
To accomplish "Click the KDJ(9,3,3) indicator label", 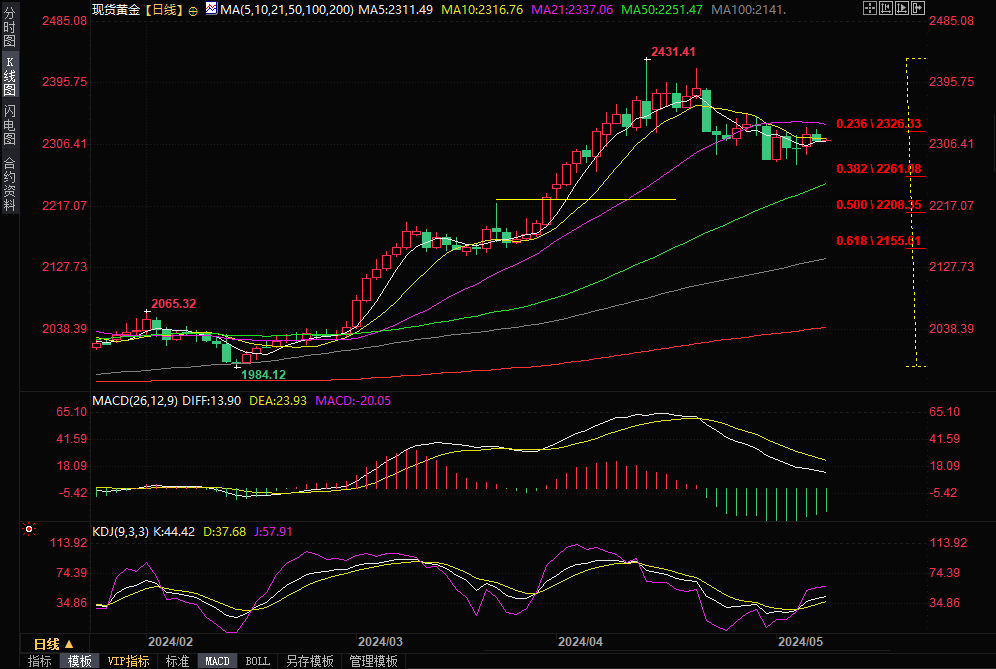I will click(121, 532).
